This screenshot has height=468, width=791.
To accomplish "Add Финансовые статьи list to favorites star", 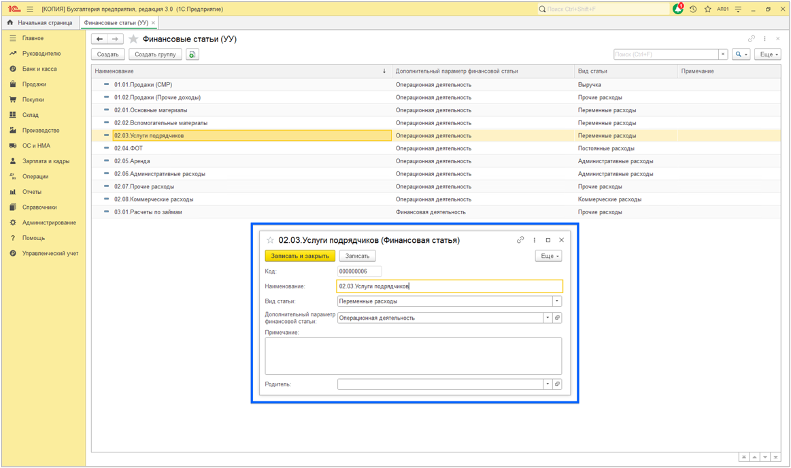I will pos(133,39).
